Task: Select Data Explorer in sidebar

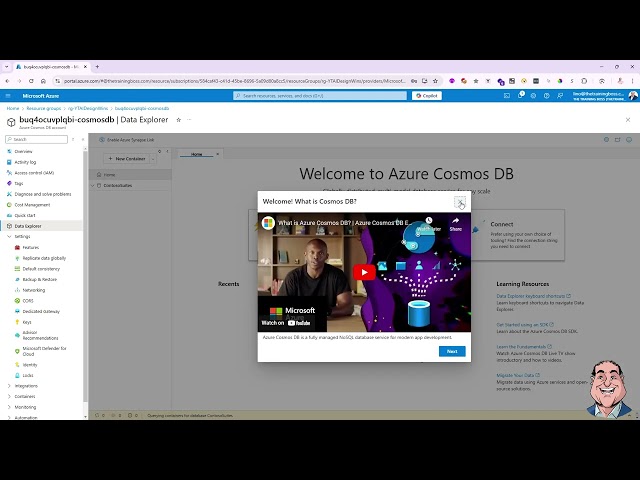Action: point(28,226)
